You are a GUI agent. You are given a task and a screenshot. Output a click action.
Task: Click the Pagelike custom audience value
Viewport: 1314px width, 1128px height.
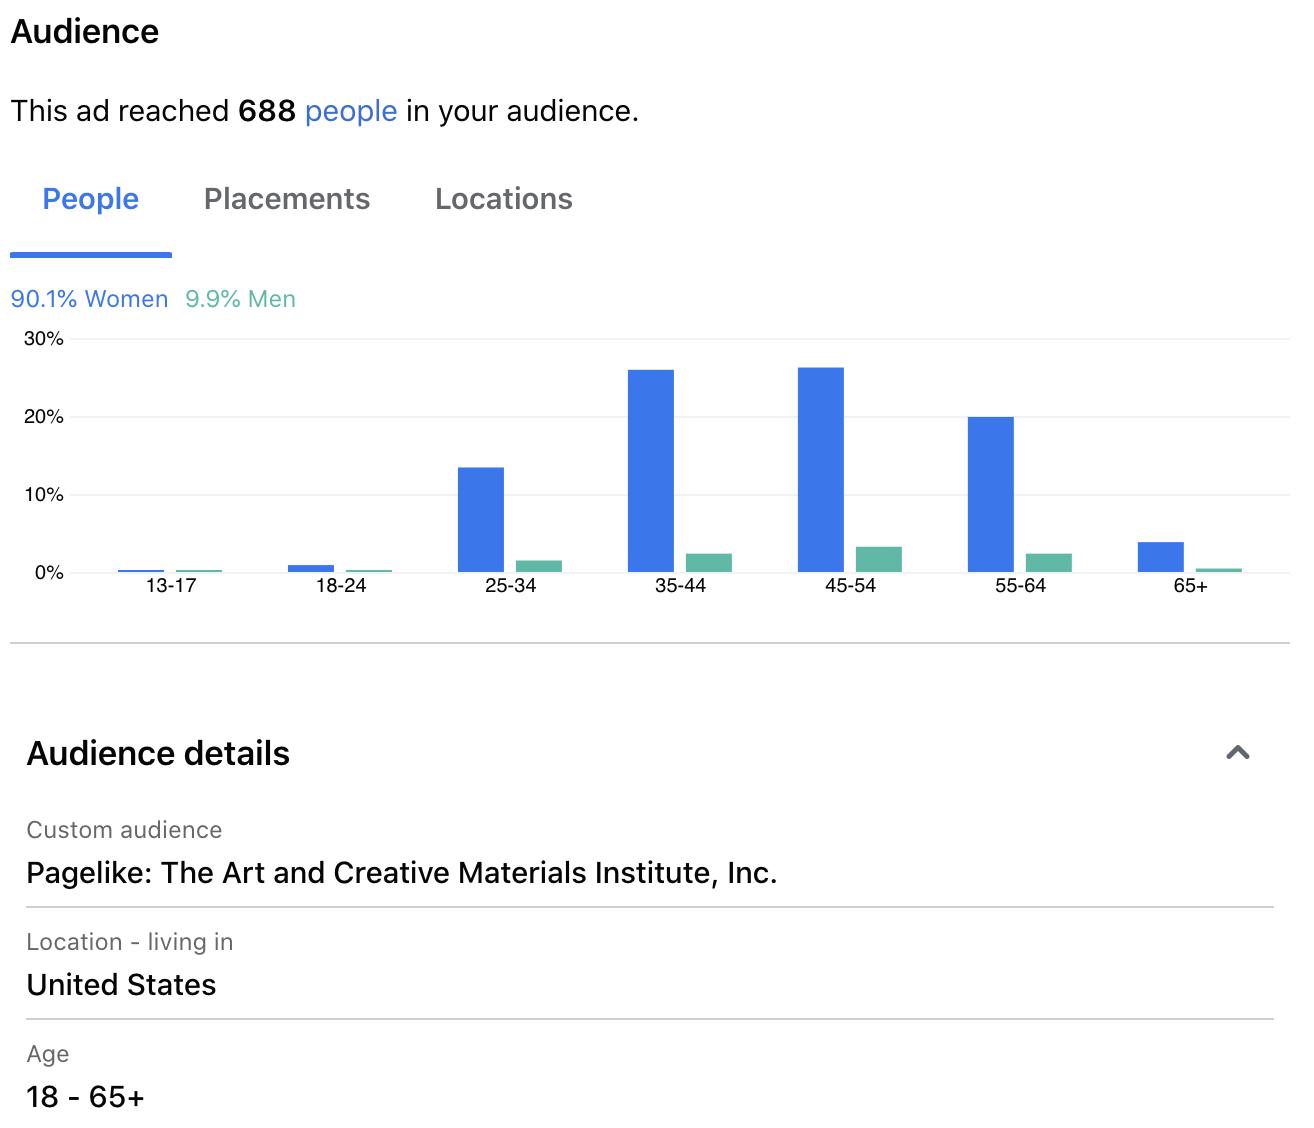402,873
